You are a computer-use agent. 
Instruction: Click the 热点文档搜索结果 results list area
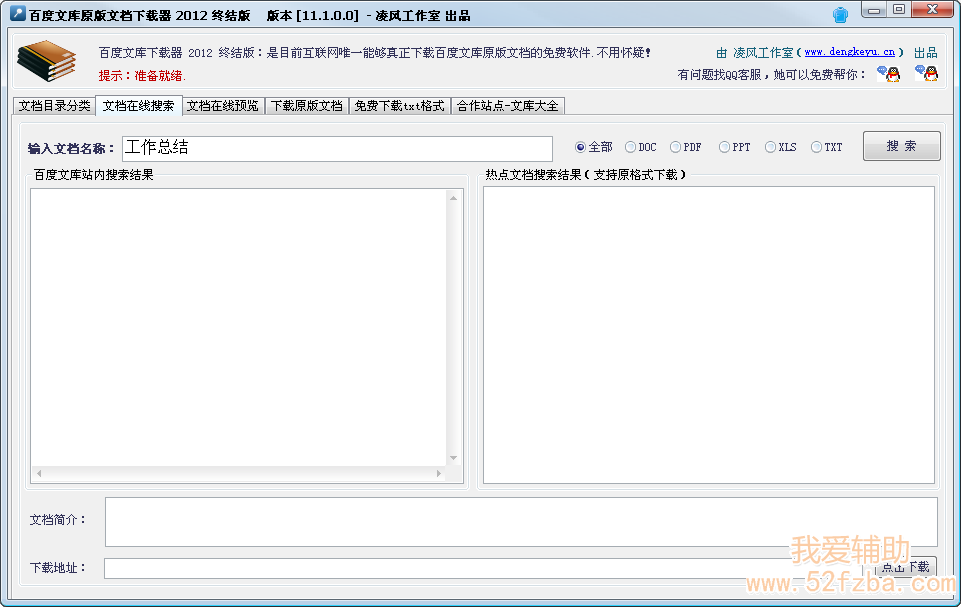708,335
